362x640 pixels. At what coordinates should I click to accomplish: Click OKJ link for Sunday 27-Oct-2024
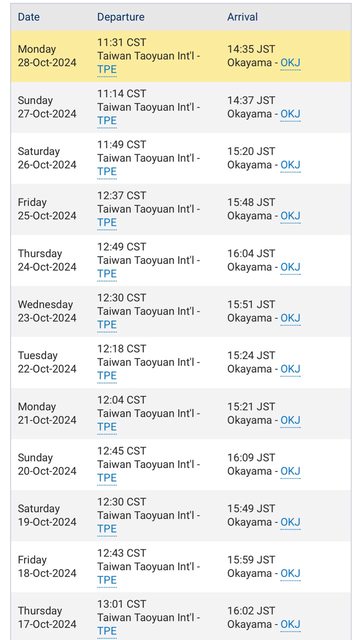tap(290, 114)
